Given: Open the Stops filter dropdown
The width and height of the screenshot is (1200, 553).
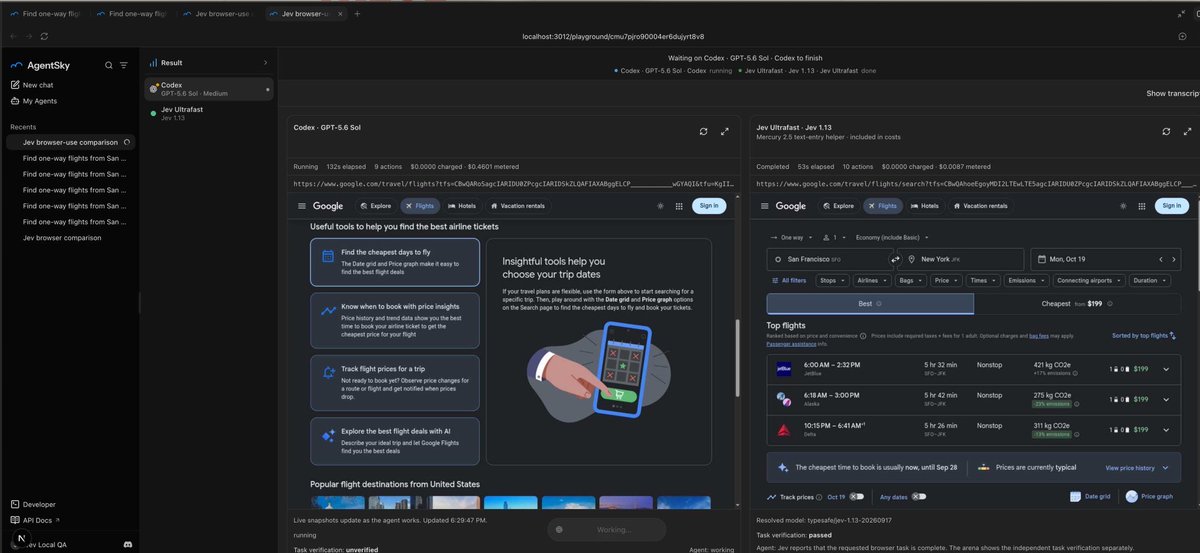Looking at the screenshot, I should pyautogui.click(x=830, y=281).
